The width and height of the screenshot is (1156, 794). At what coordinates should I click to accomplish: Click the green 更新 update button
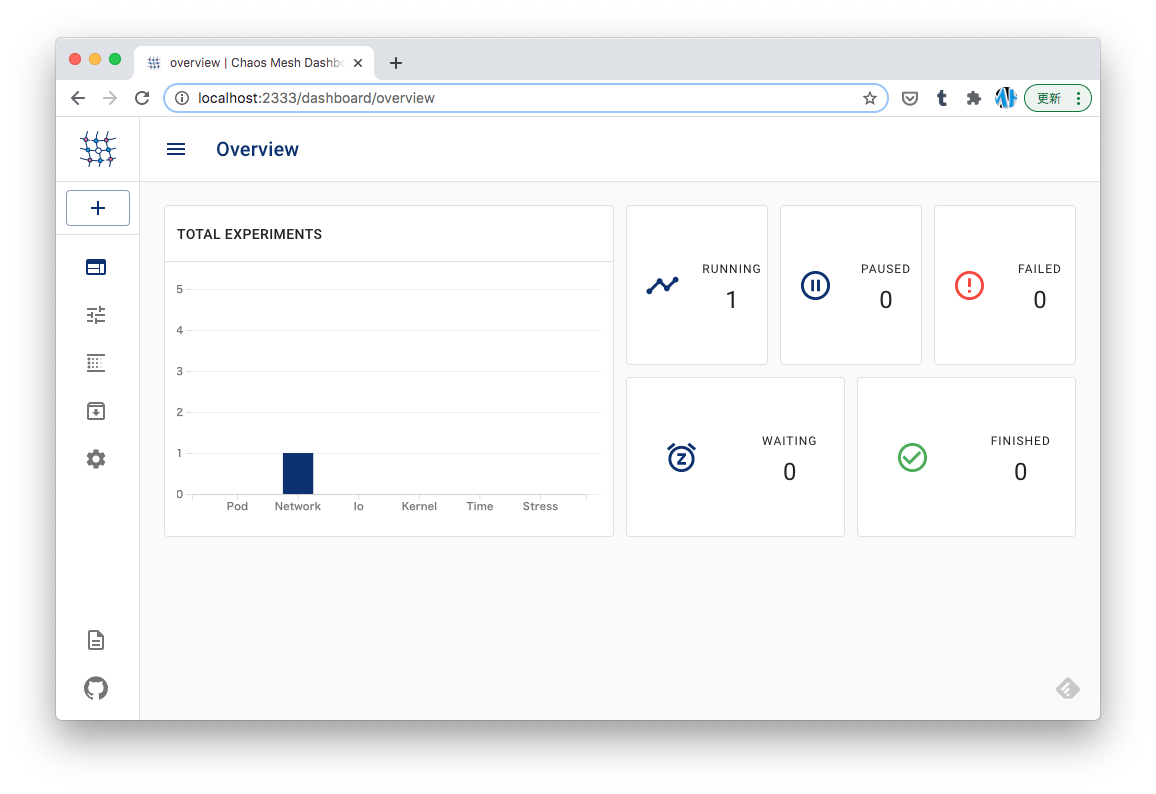tap(1049, 98)
